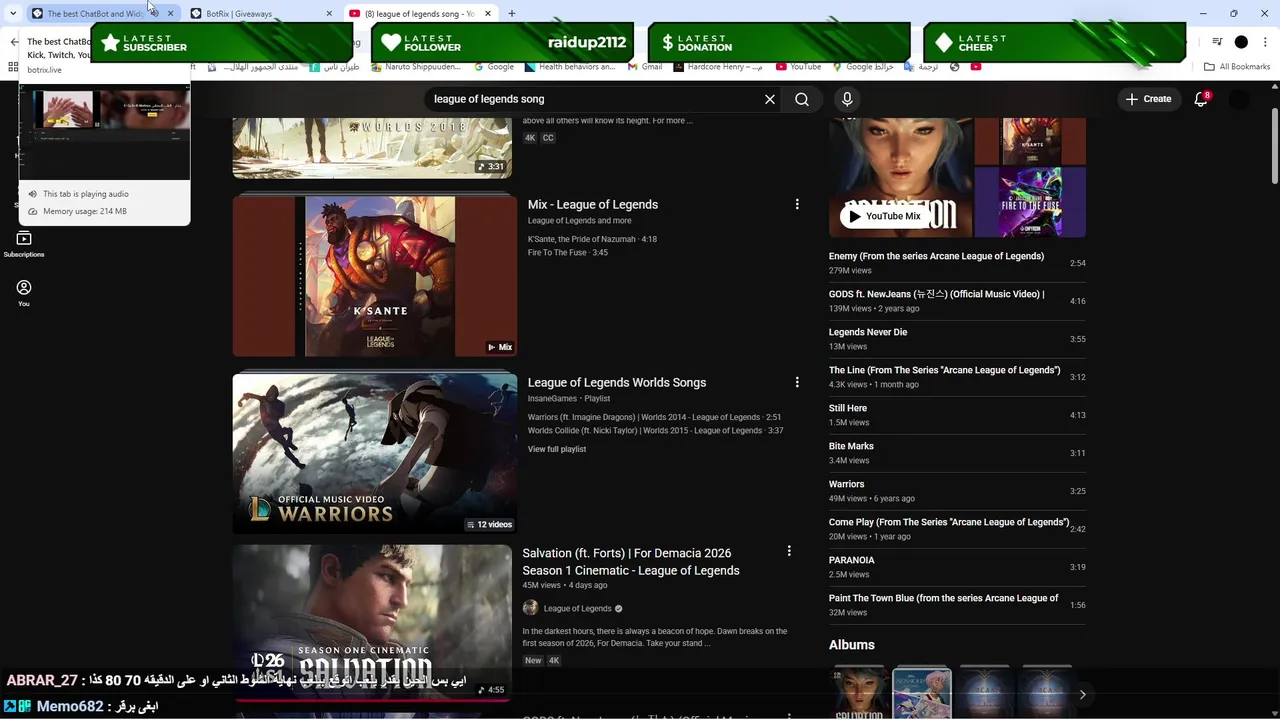Select Fire To The Fuse track line
The height and width of the screenshot is (720, 1280).
click(x=568, y=253)
